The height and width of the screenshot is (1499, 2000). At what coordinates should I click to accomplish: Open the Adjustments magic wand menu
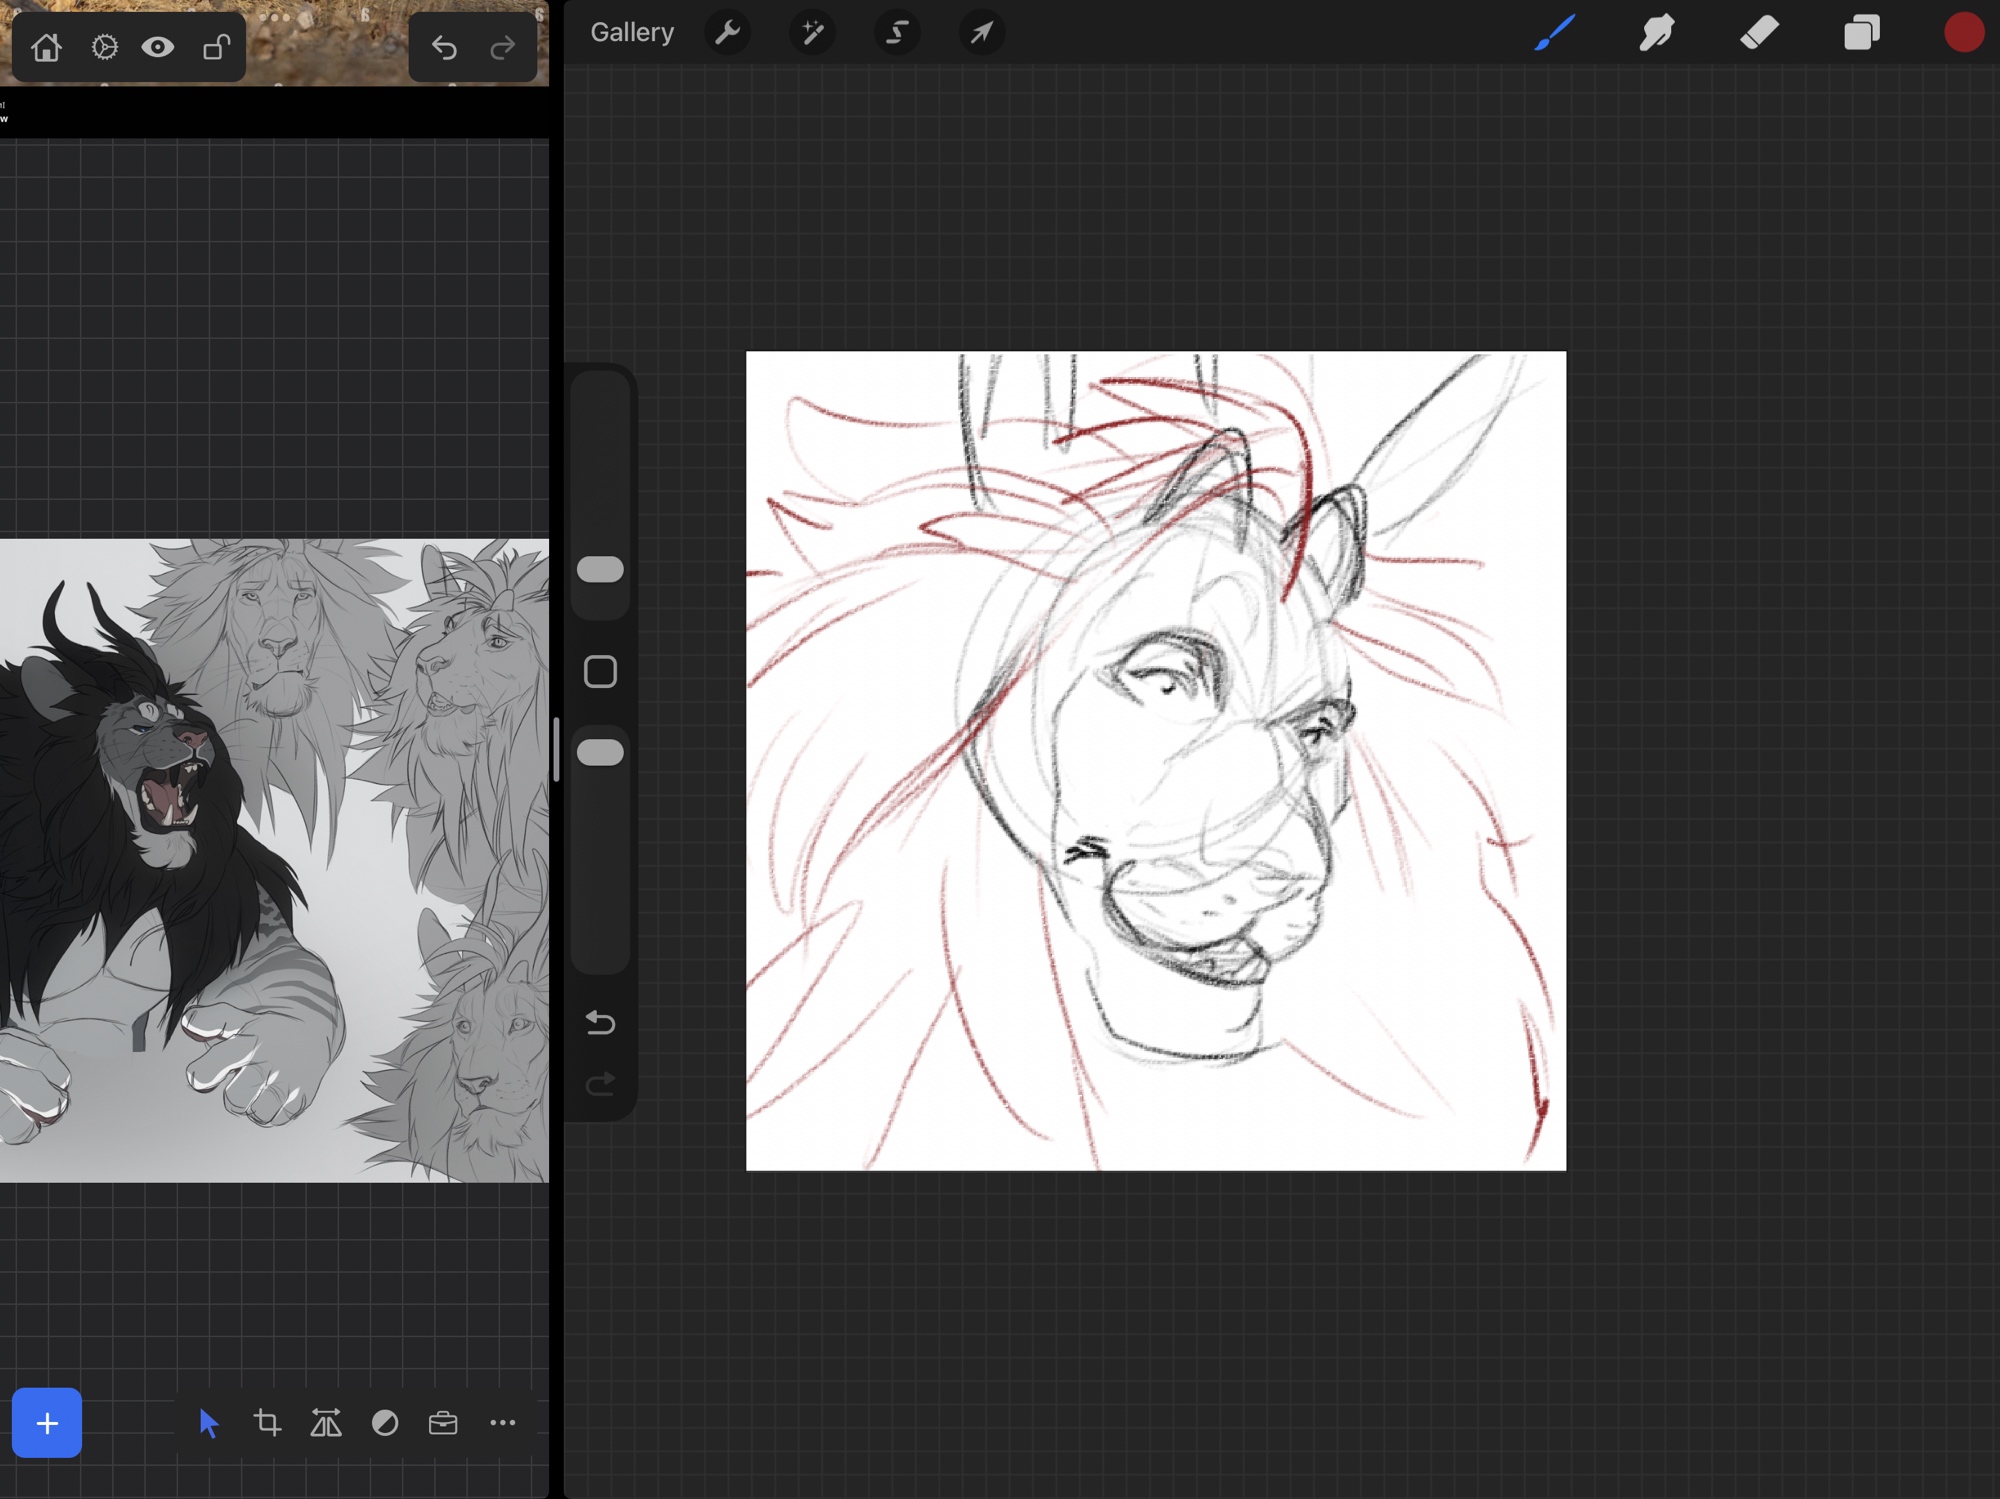click(812, 33)
